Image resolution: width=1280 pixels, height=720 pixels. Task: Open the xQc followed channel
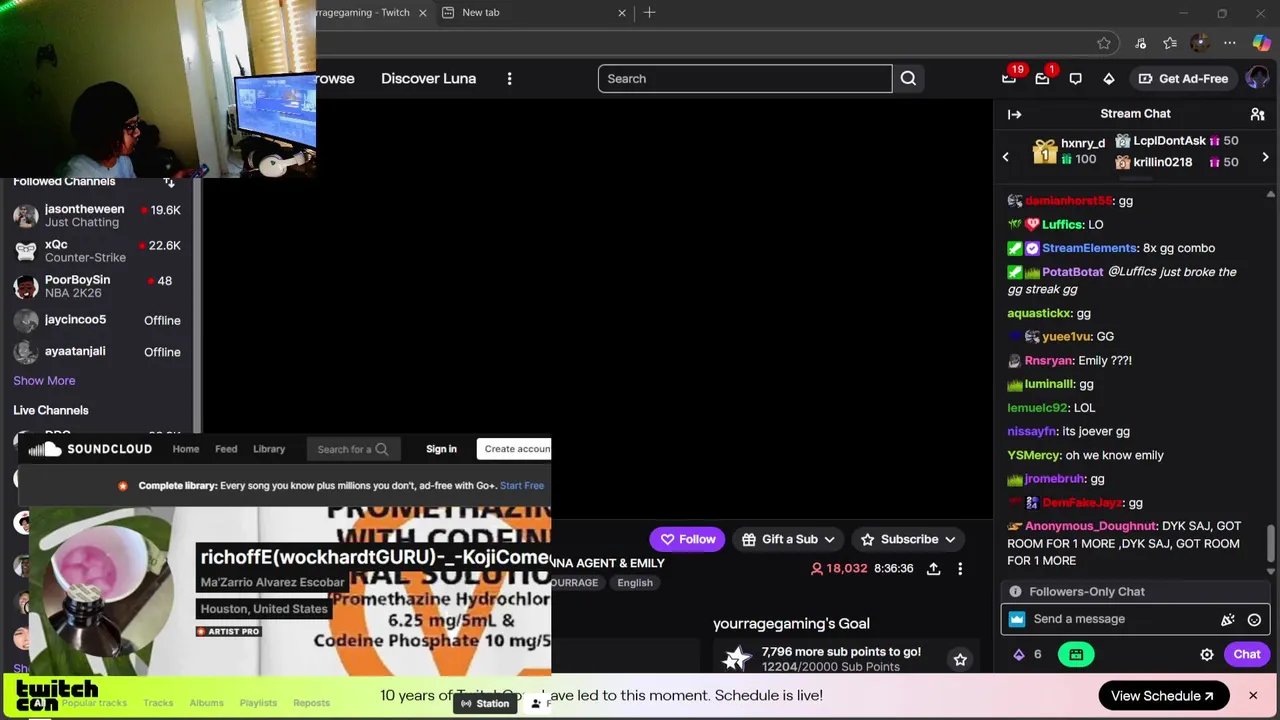(98, 250)
